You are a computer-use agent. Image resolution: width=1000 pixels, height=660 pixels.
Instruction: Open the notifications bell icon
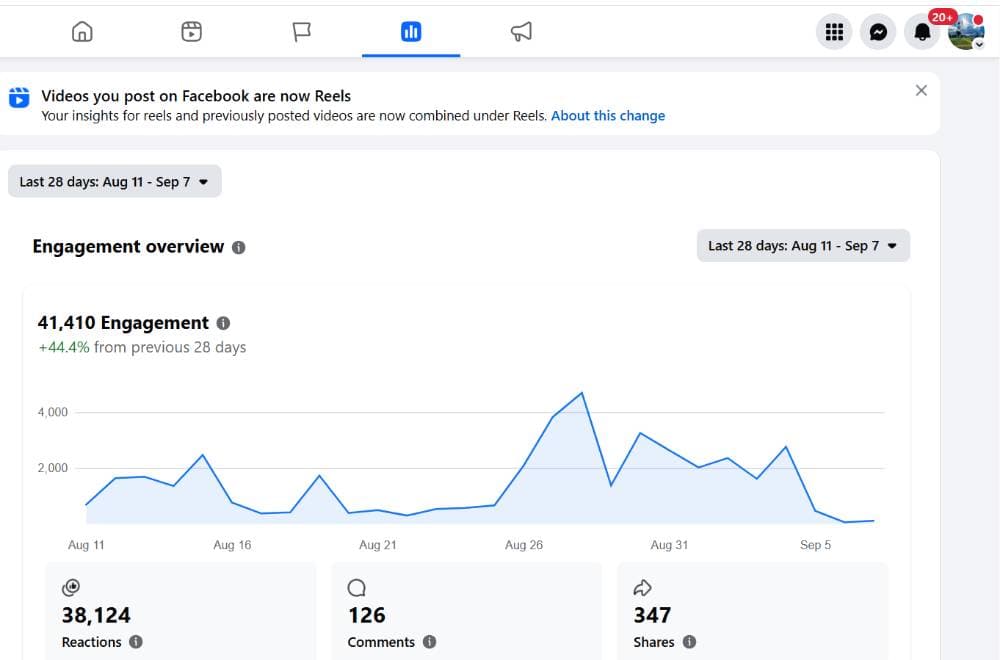pyautogui.click(x=922, y=32)
